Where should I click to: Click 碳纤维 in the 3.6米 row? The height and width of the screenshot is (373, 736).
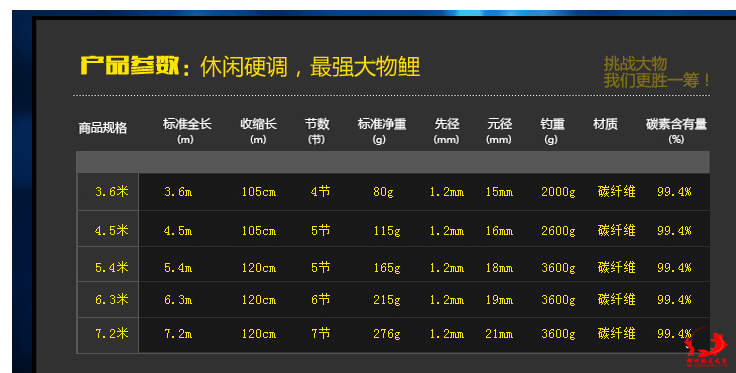[x=617, y=191]
